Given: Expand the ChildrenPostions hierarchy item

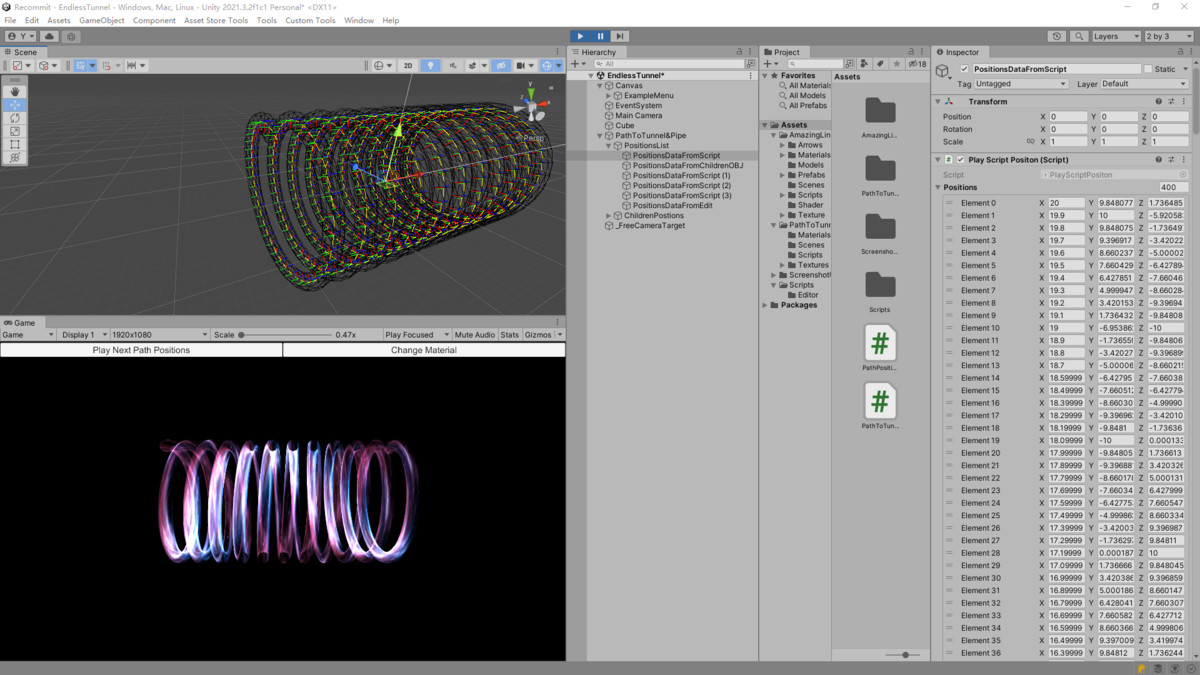Looking at the screenshot, I should pos(608,216).
